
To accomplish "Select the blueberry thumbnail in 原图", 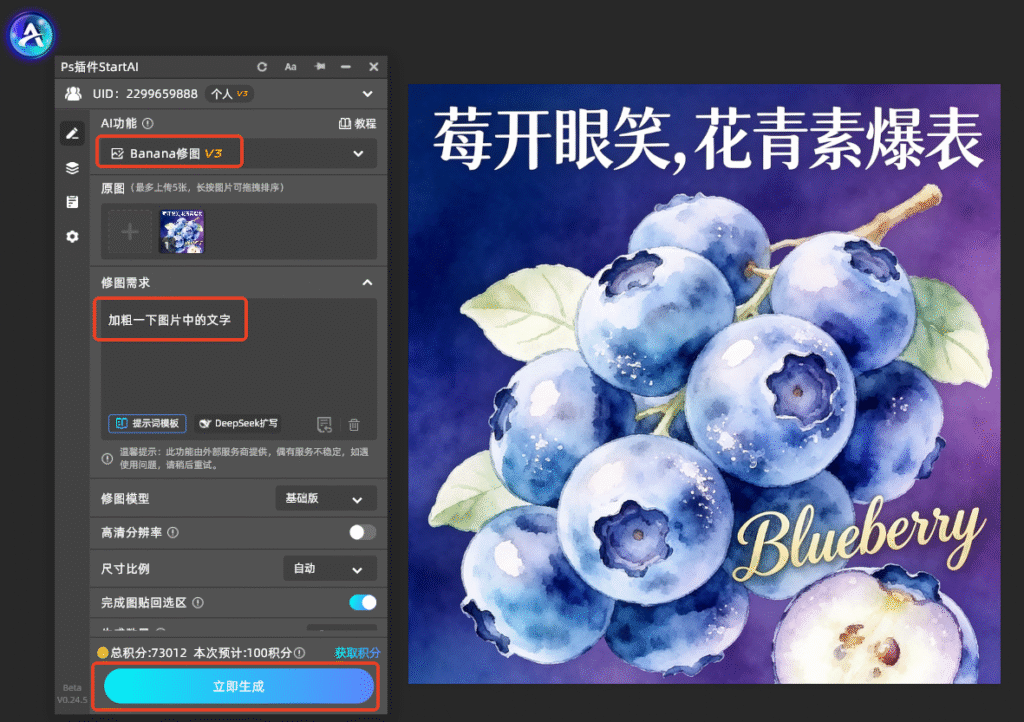I will 182,231.
